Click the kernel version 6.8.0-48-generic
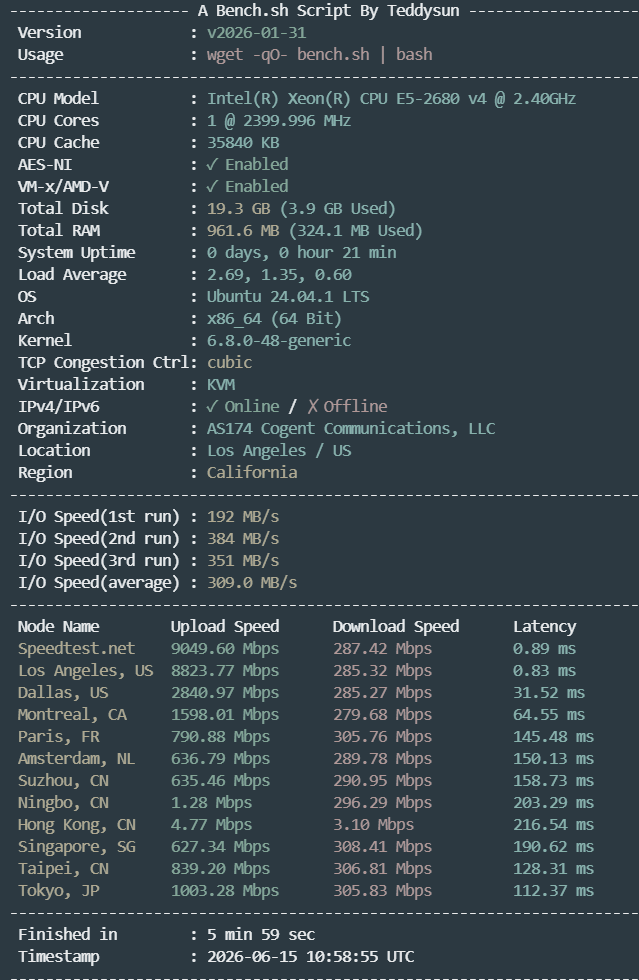639x980 pixels. tap(279, 341)
